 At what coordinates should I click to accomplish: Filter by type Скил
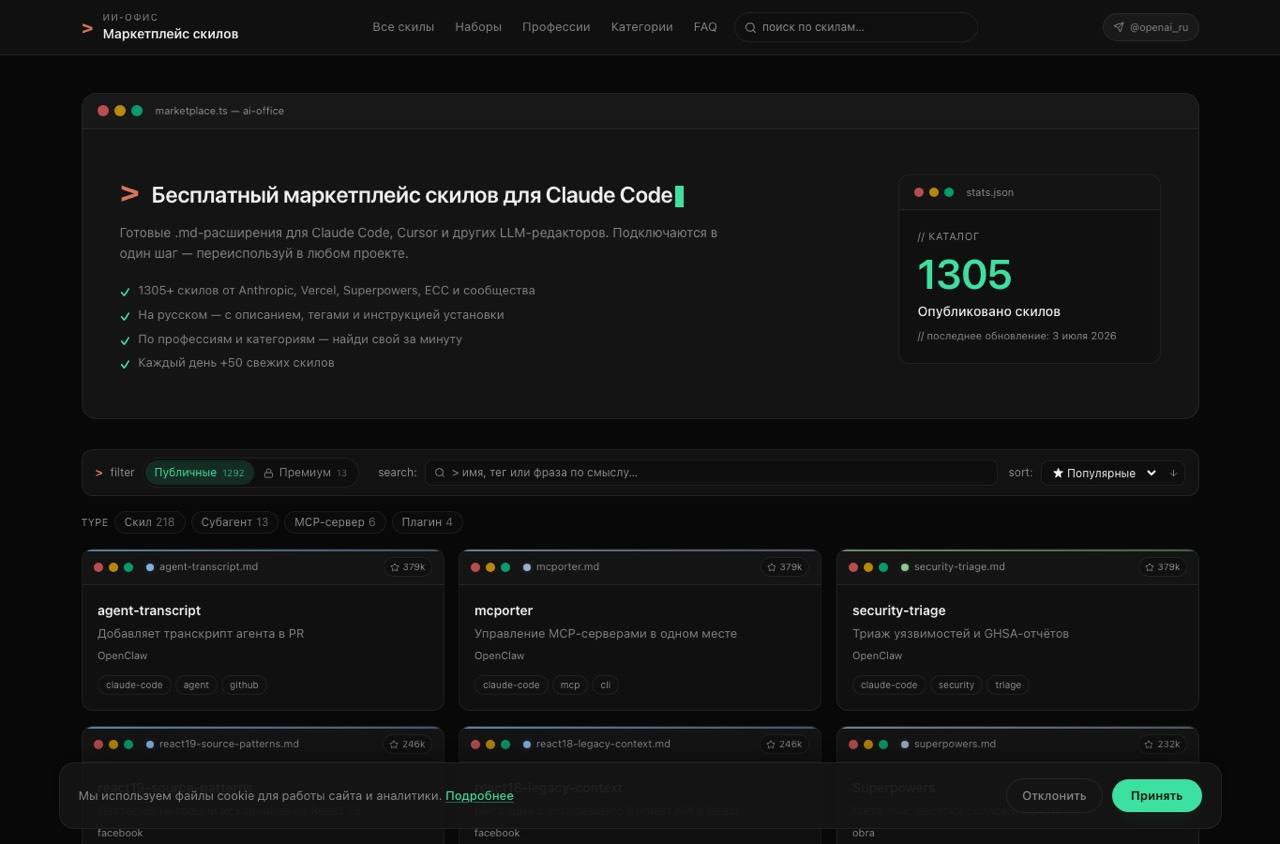click(x=149, y=522)
